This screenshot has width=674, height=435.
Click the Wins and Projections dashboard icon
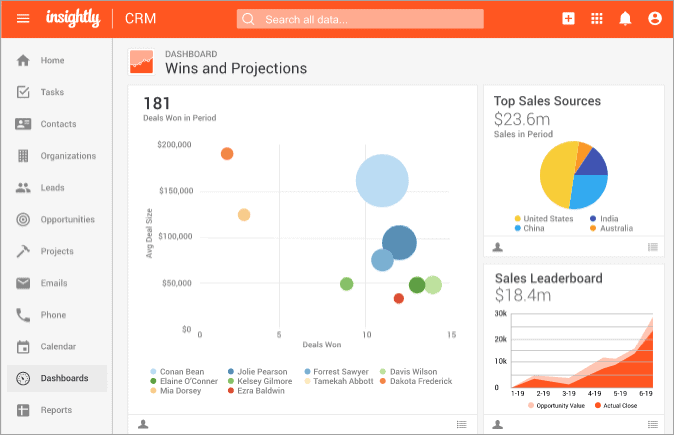142,61
